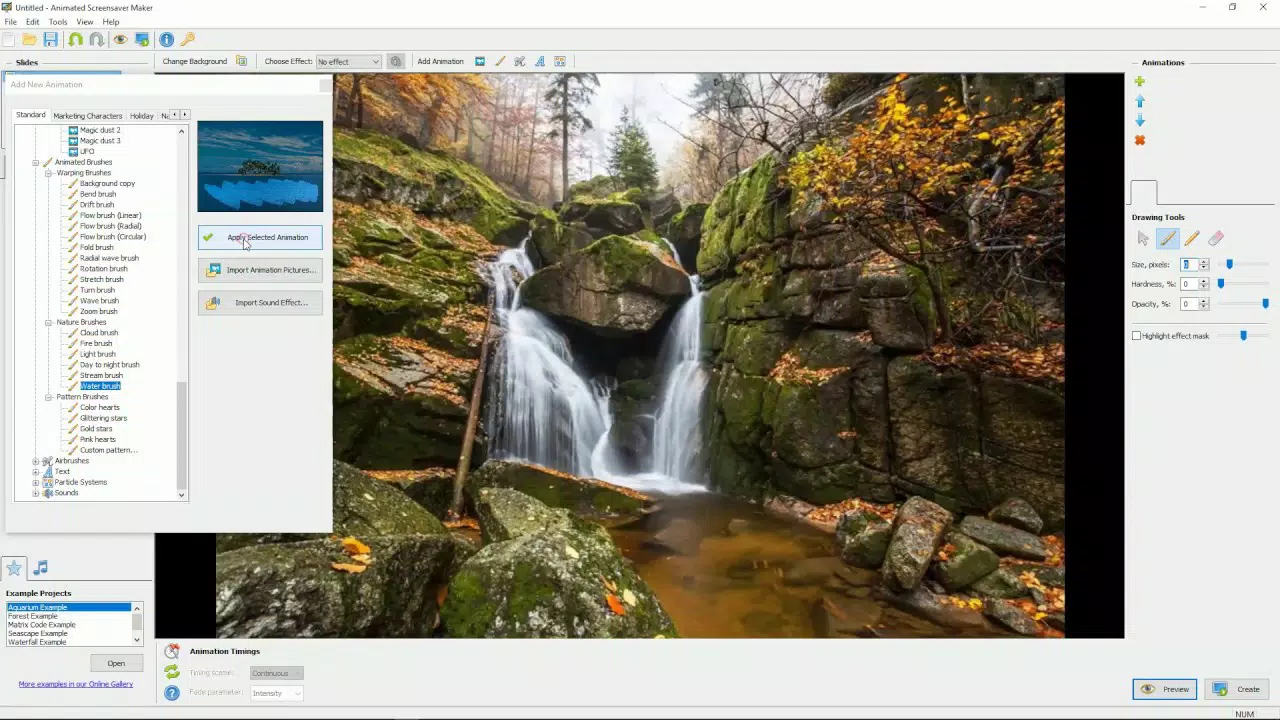
Task: Switch to the Marketing Characters tab
Action: (88, 116)
